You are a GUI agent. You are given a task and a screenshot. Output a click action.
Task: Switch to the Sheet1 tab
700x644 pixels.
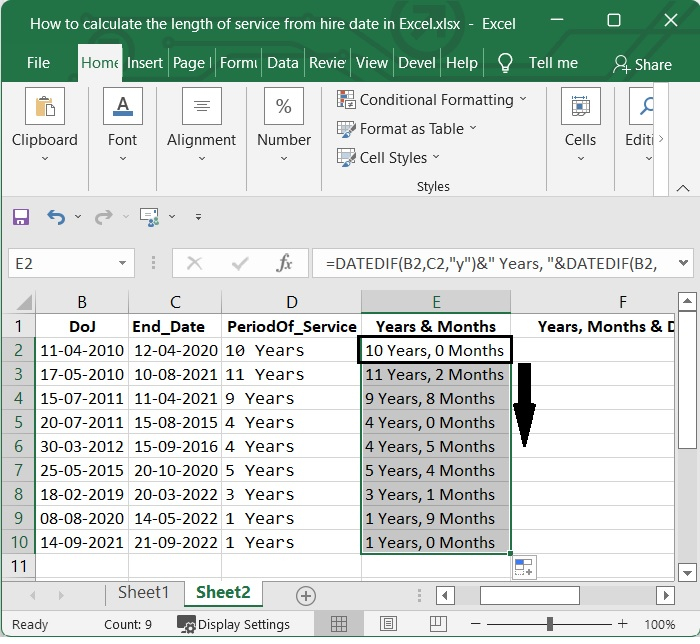[144, 593]
